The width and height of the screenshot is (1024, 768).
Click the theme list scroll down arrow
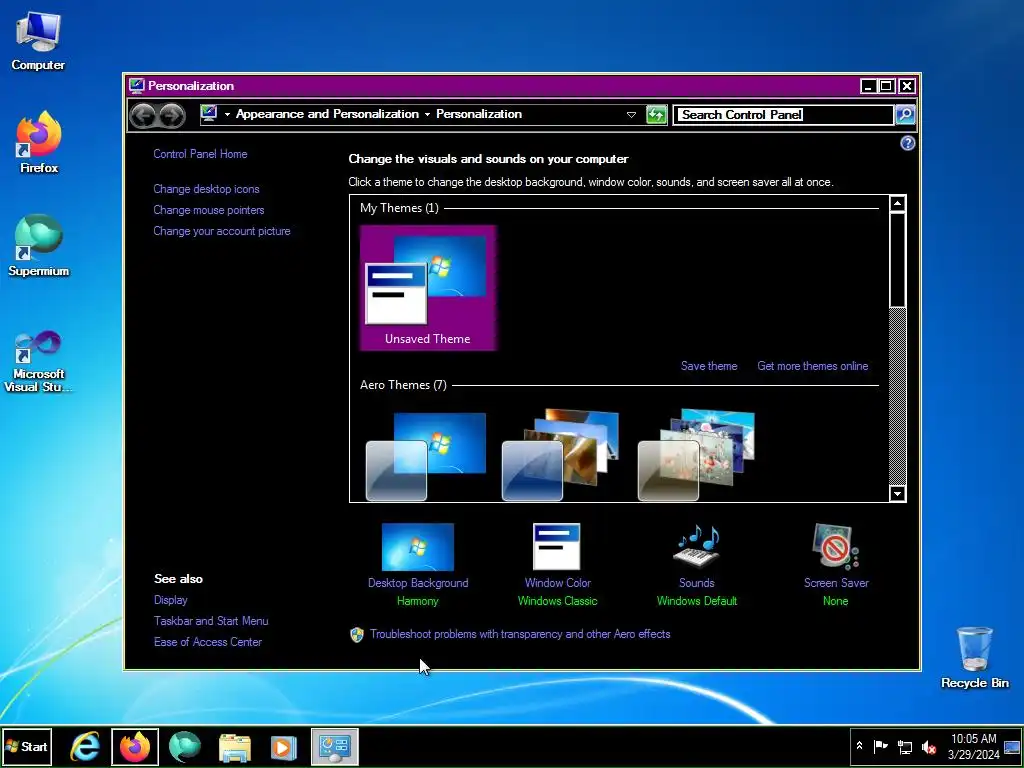click(897, 494)
